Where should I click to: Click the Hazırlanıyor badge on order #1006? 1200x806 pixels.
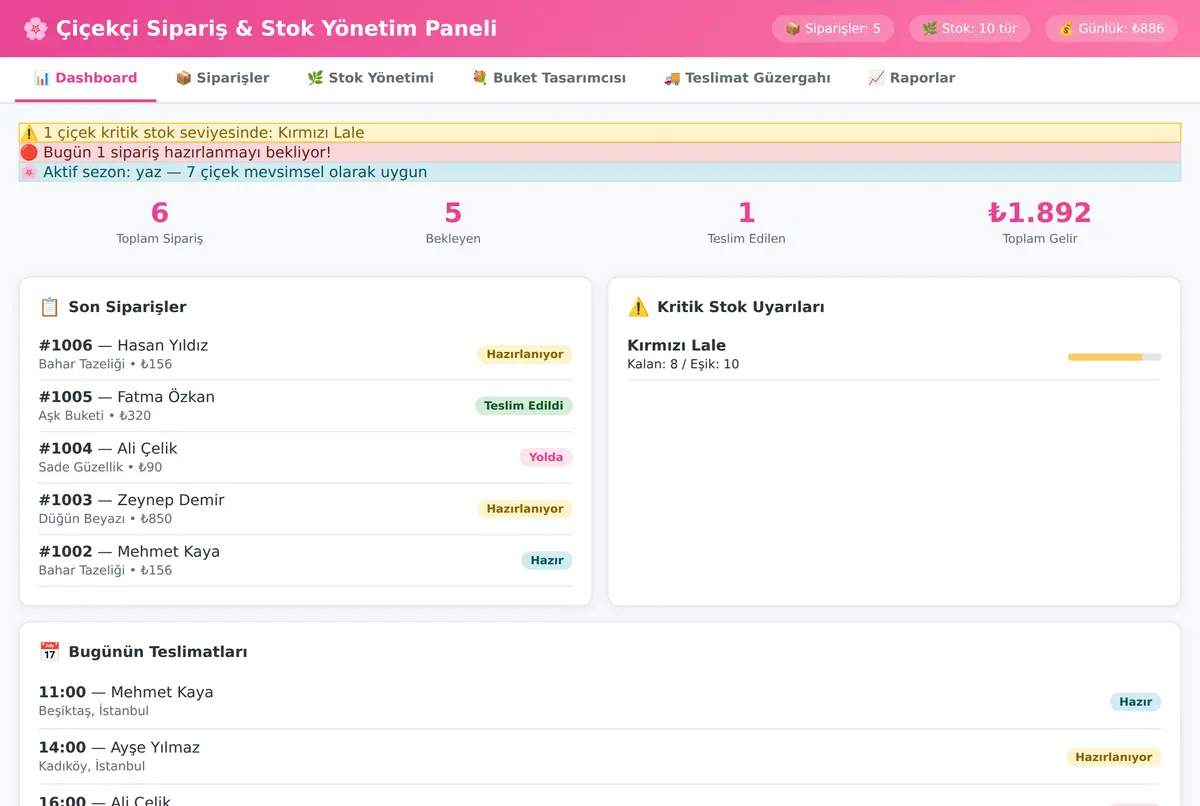(x=525, y=354)
